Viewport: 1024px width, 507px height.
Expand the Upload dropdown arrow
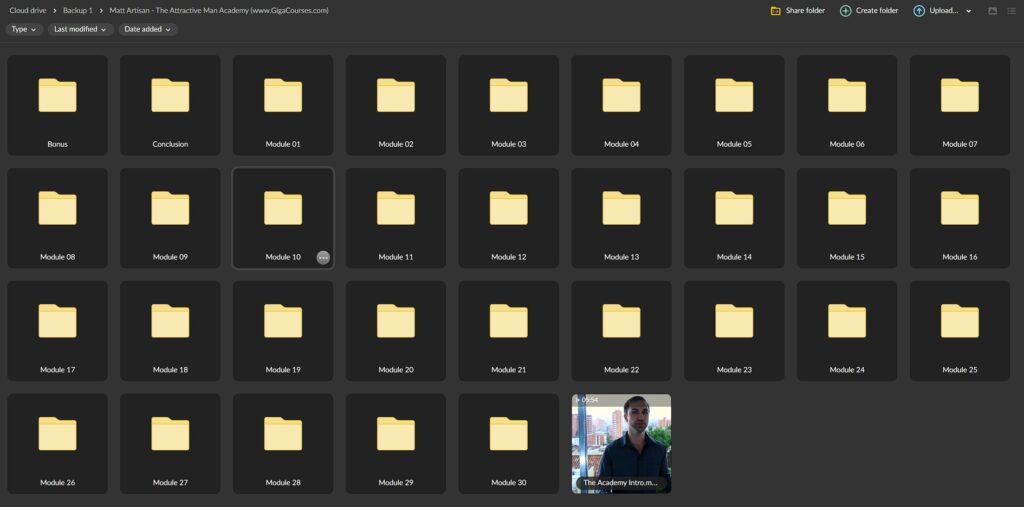point(968,11)
